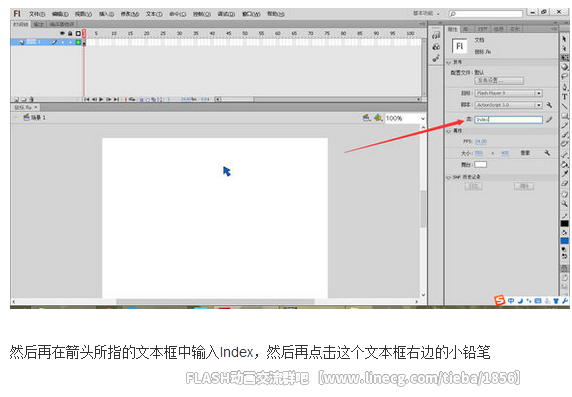Viewport: 572px width, 397px height.
Task: Click the blue fill color swatch
Action: 564,241
